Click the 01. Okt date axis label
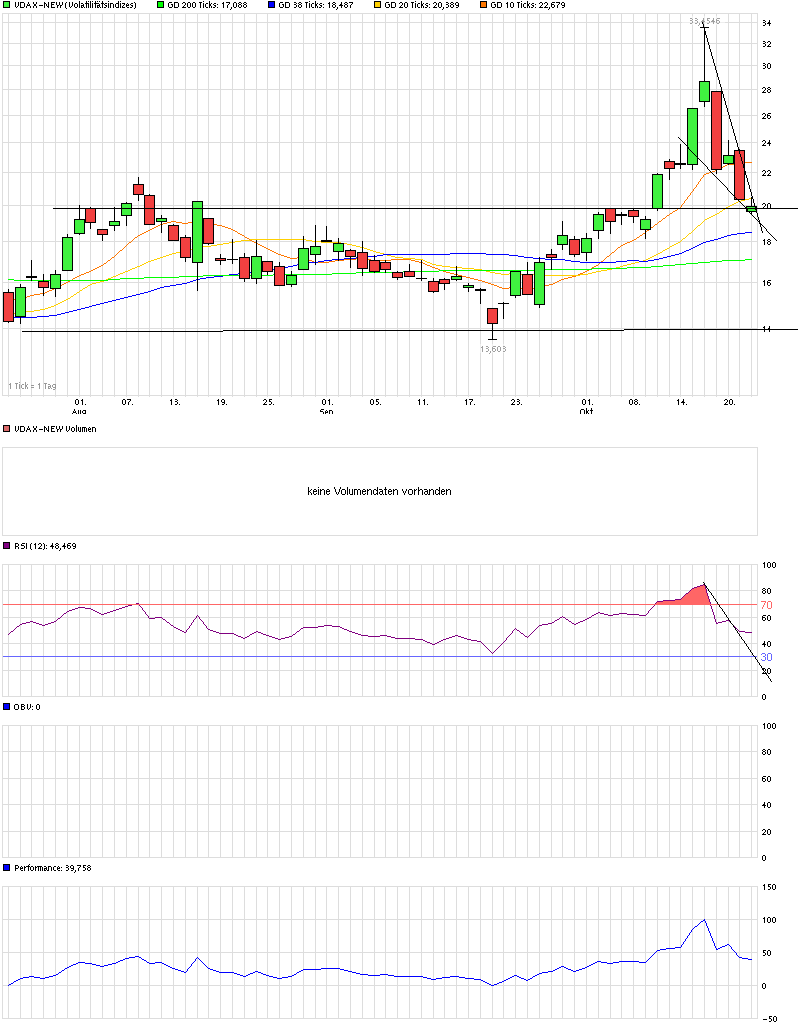This screenshot has width=798, height=1028. pyautogui.click(x=586, y=406)
